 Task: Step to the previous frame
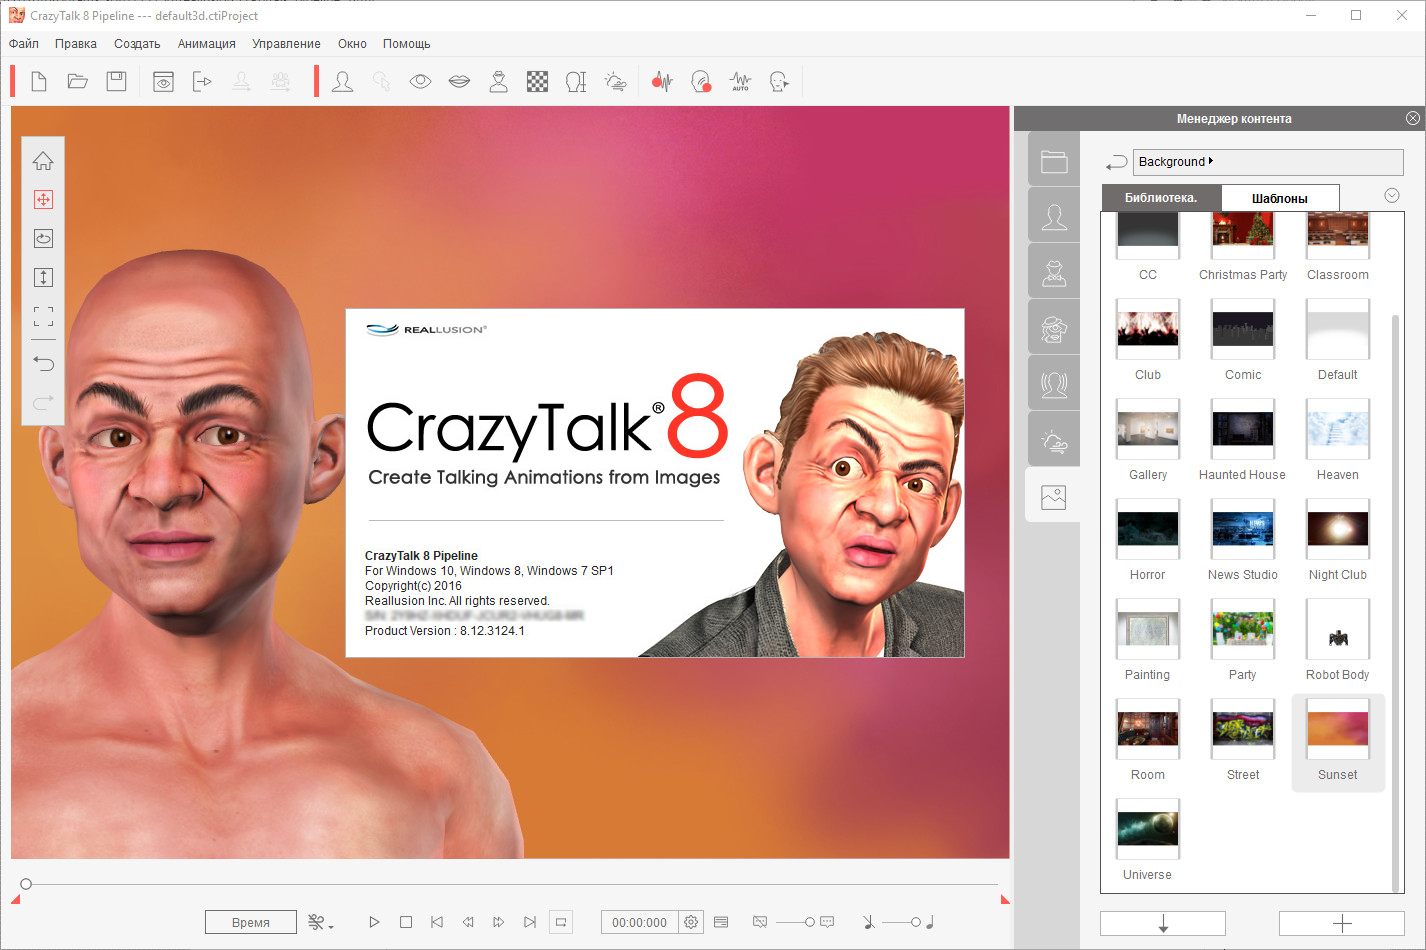(x=468, y=922)
